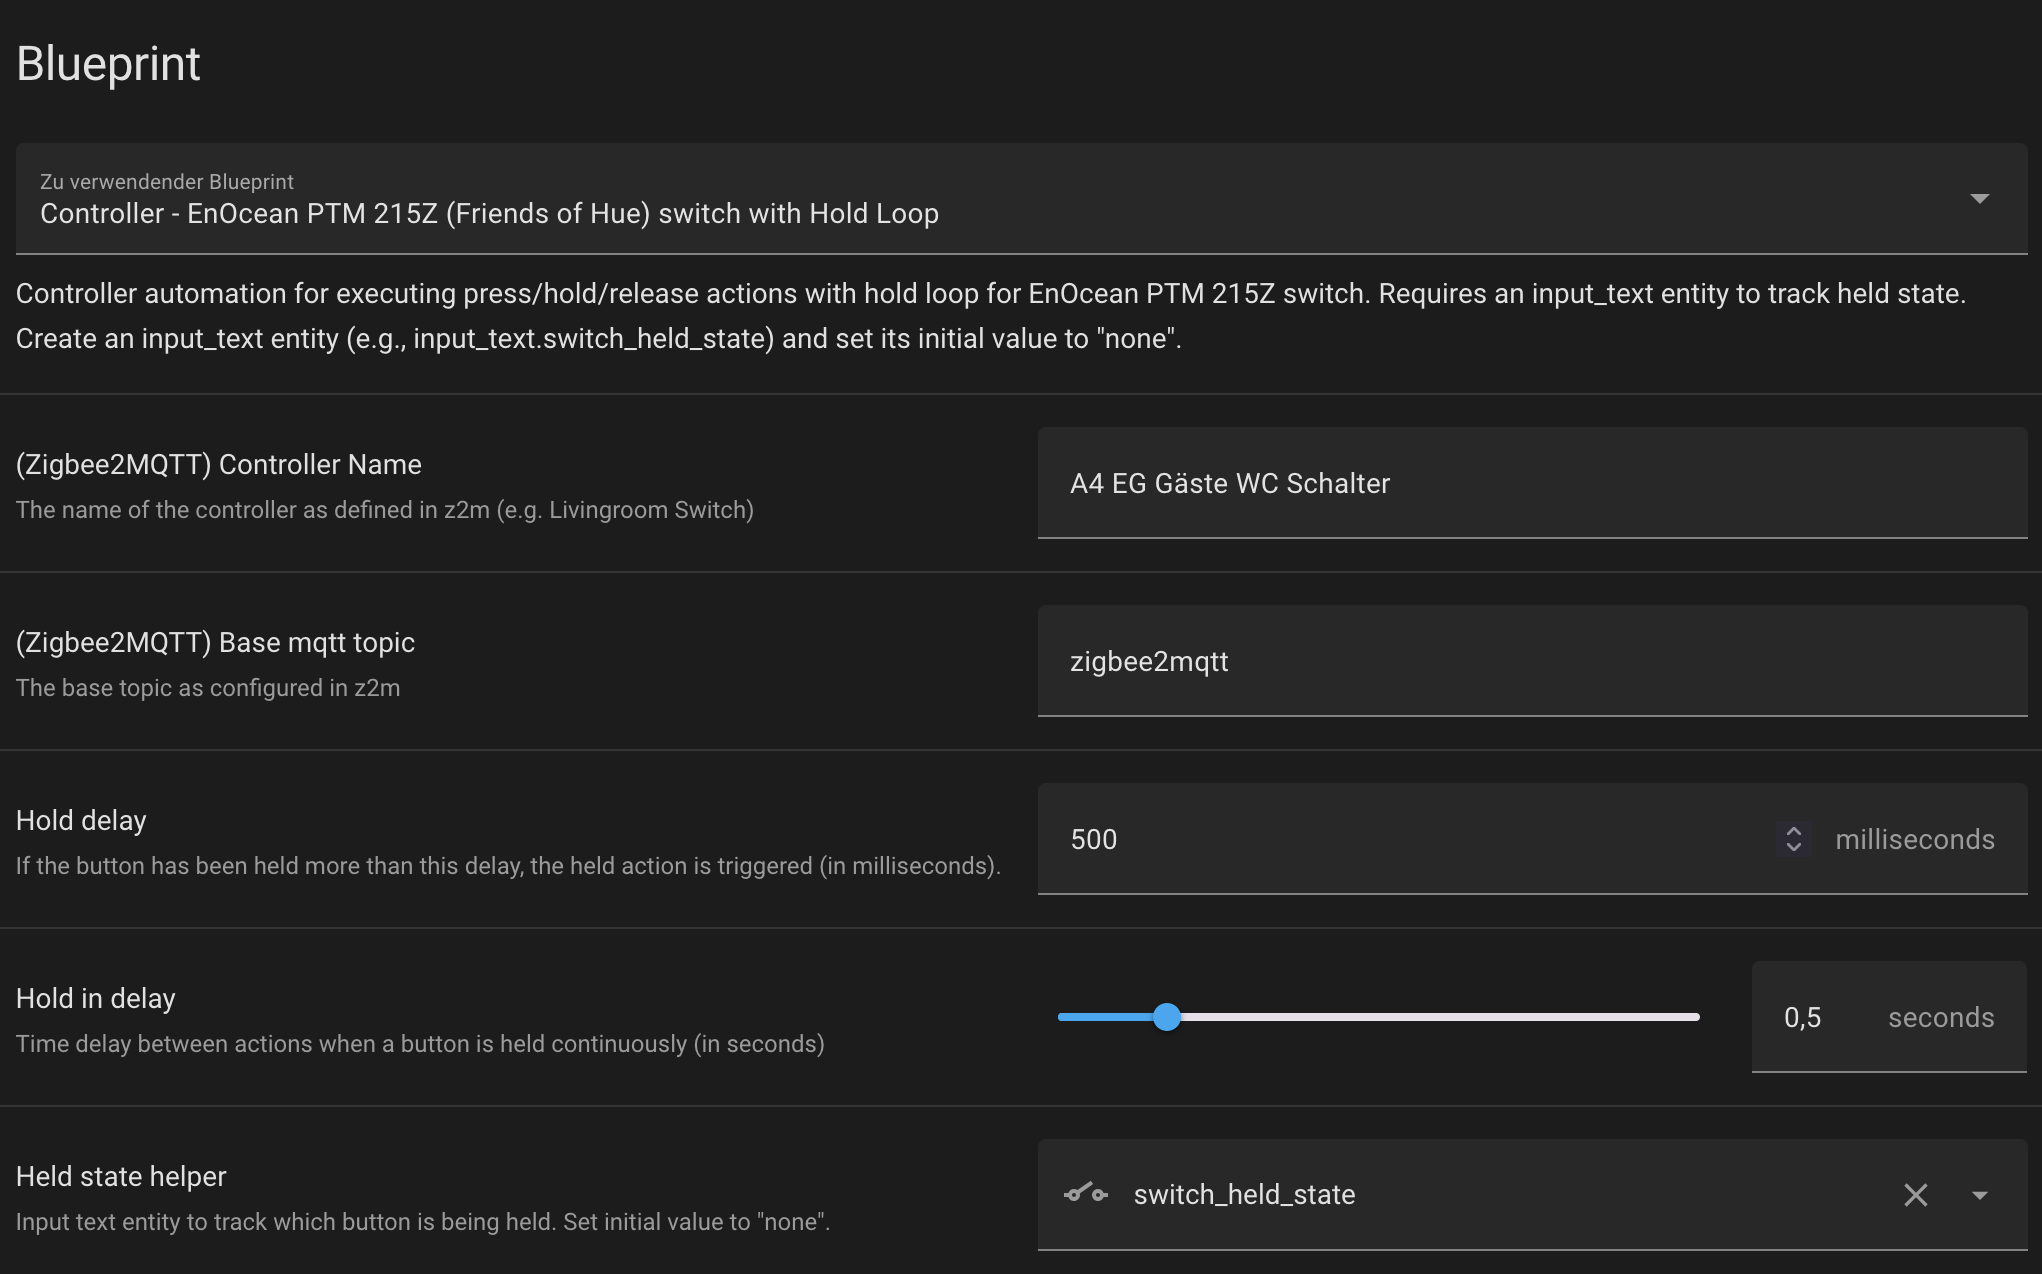Screen dimensions: 2042x1274
Task: Increase Hold delay with the up stepper arrow
Action: point(1794,831)
